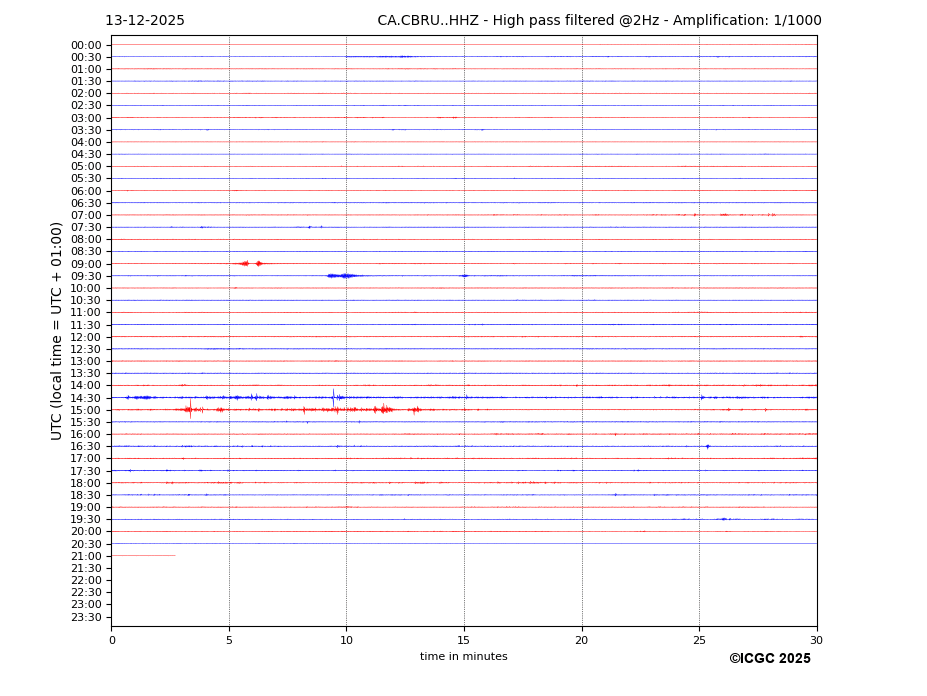Click the 13-12-2025 date label
This screenshot has width=927, height=696.
[x=145, y=21]
